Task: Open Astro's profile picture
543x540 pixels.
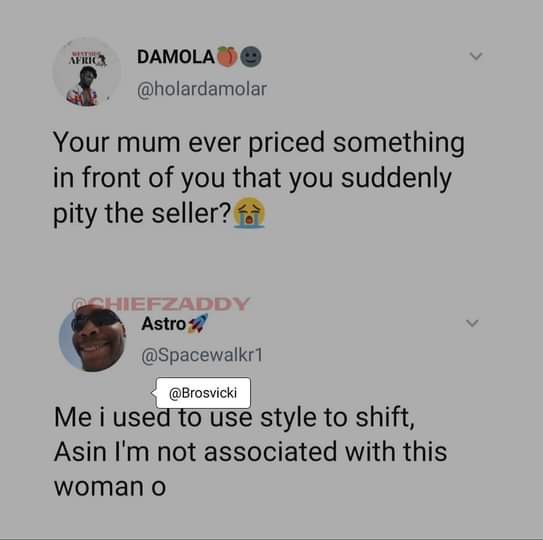Action: (x=92, y=338)
